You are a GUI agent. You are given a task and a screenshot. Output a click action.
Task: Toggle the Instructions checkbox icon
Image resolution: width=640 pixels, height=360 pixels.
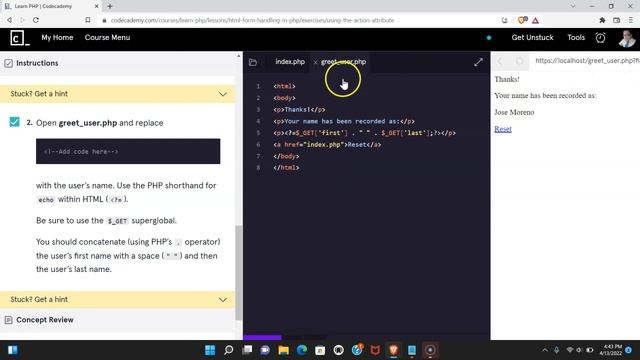[9, 63]
